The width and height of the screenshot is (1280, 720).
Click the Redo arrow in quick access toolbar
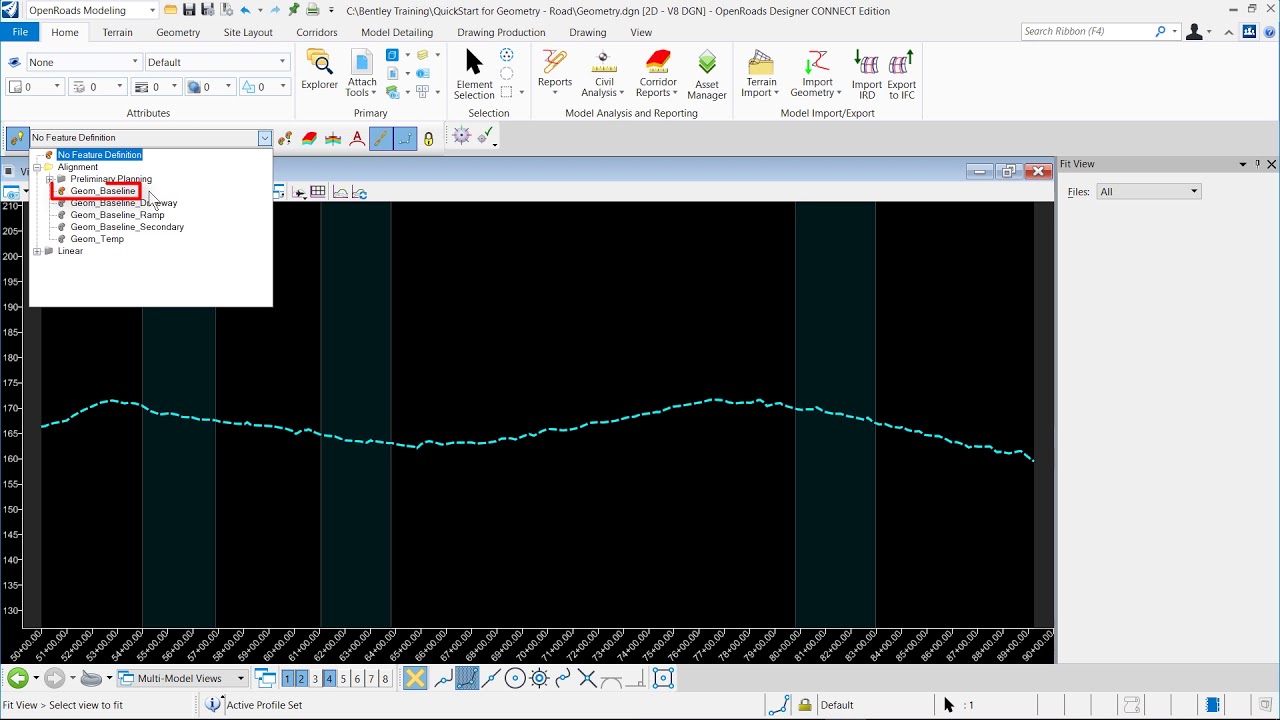[x=275, y=10]
